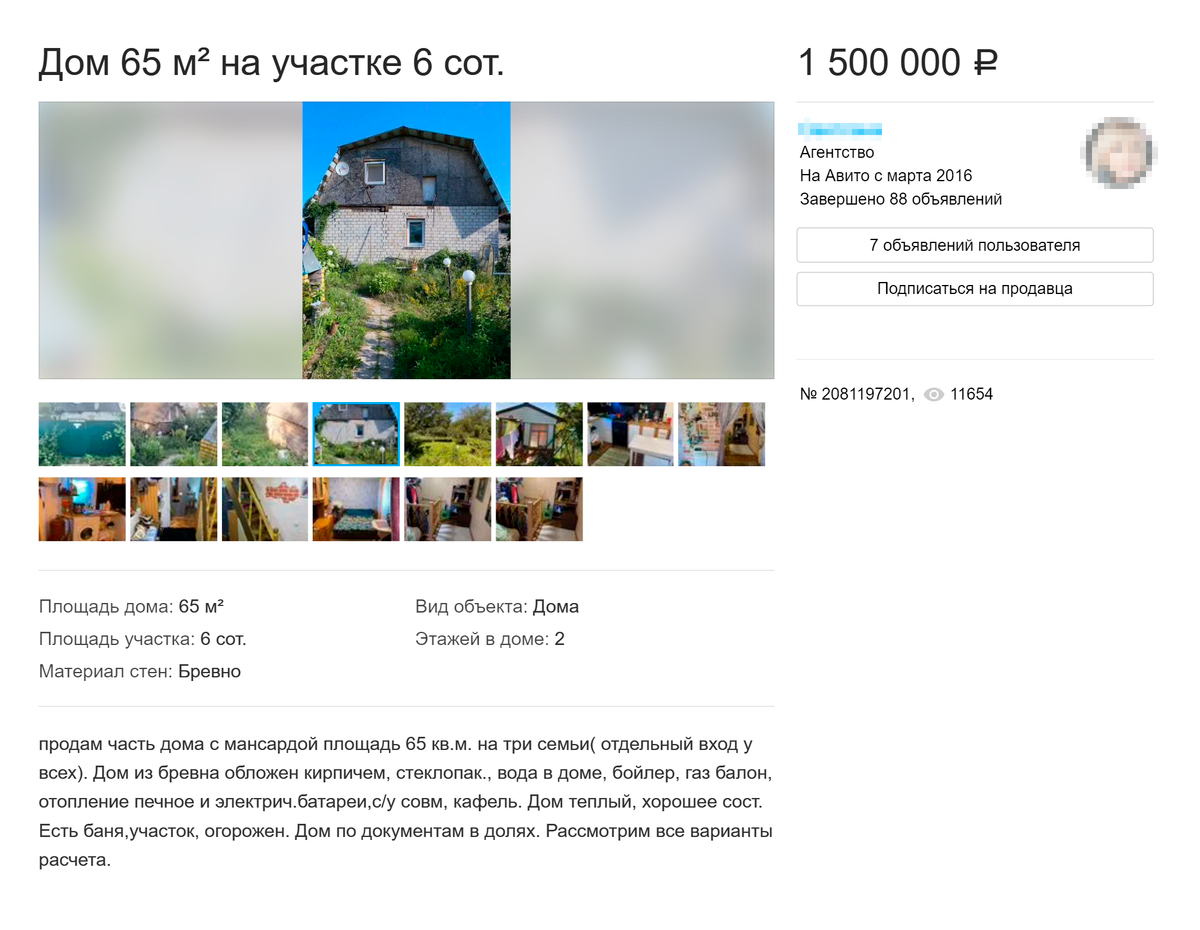Click 'Подписаться на продавца' button

pos(975,289)
